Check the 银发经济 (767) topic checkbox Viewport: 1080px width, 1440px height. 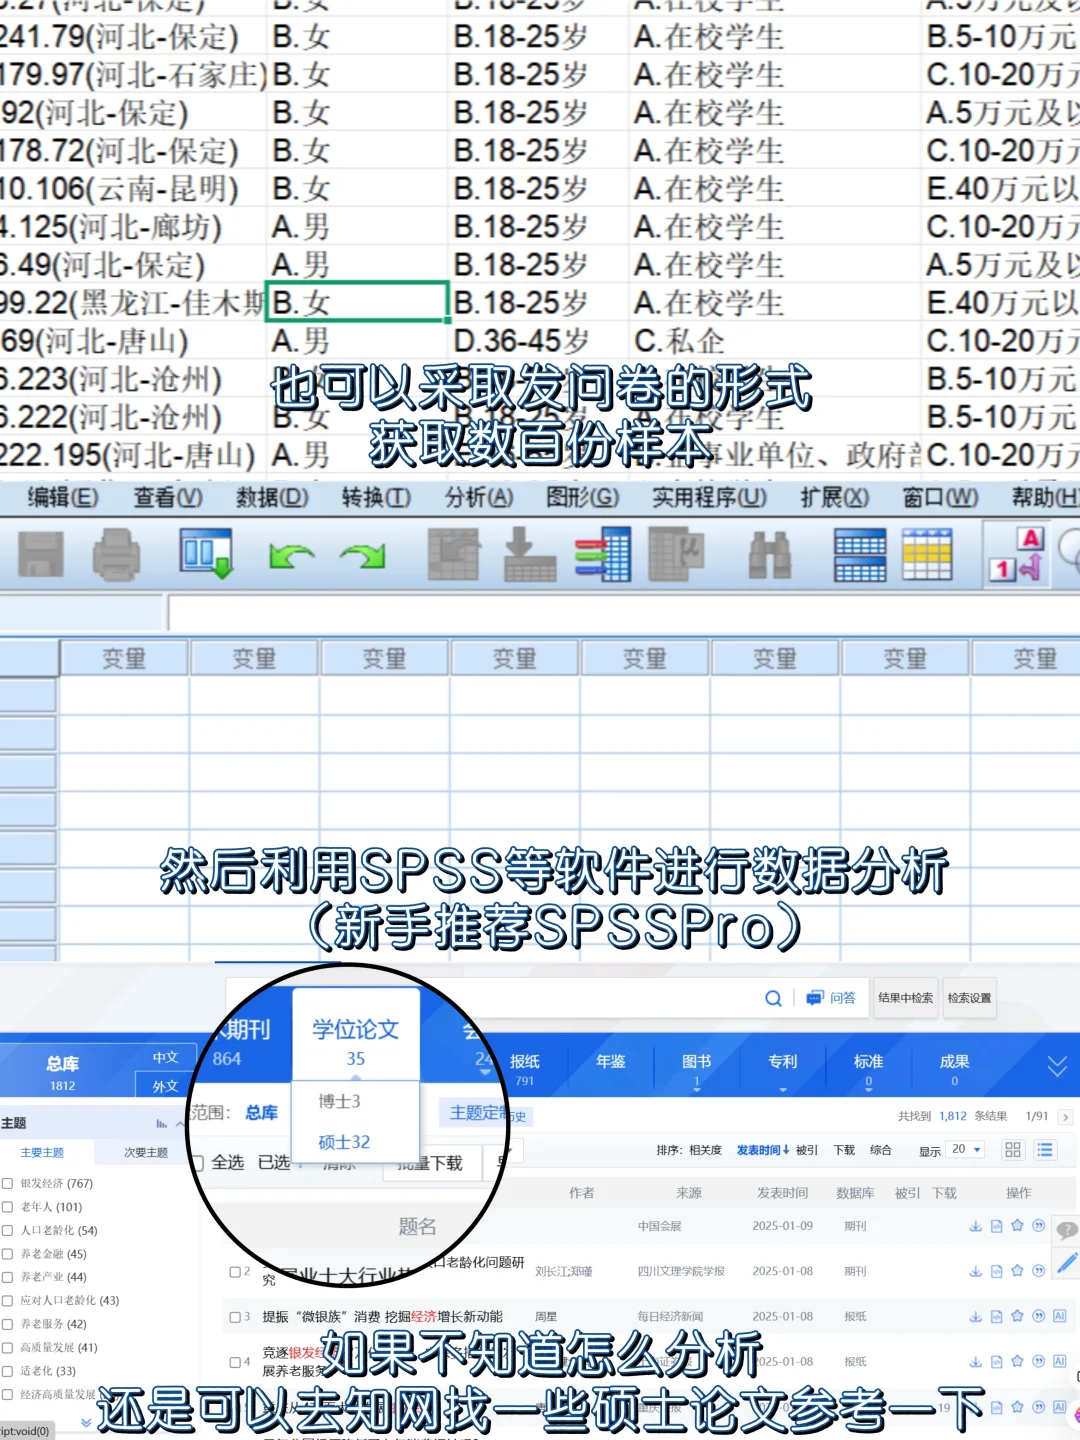8,1183
